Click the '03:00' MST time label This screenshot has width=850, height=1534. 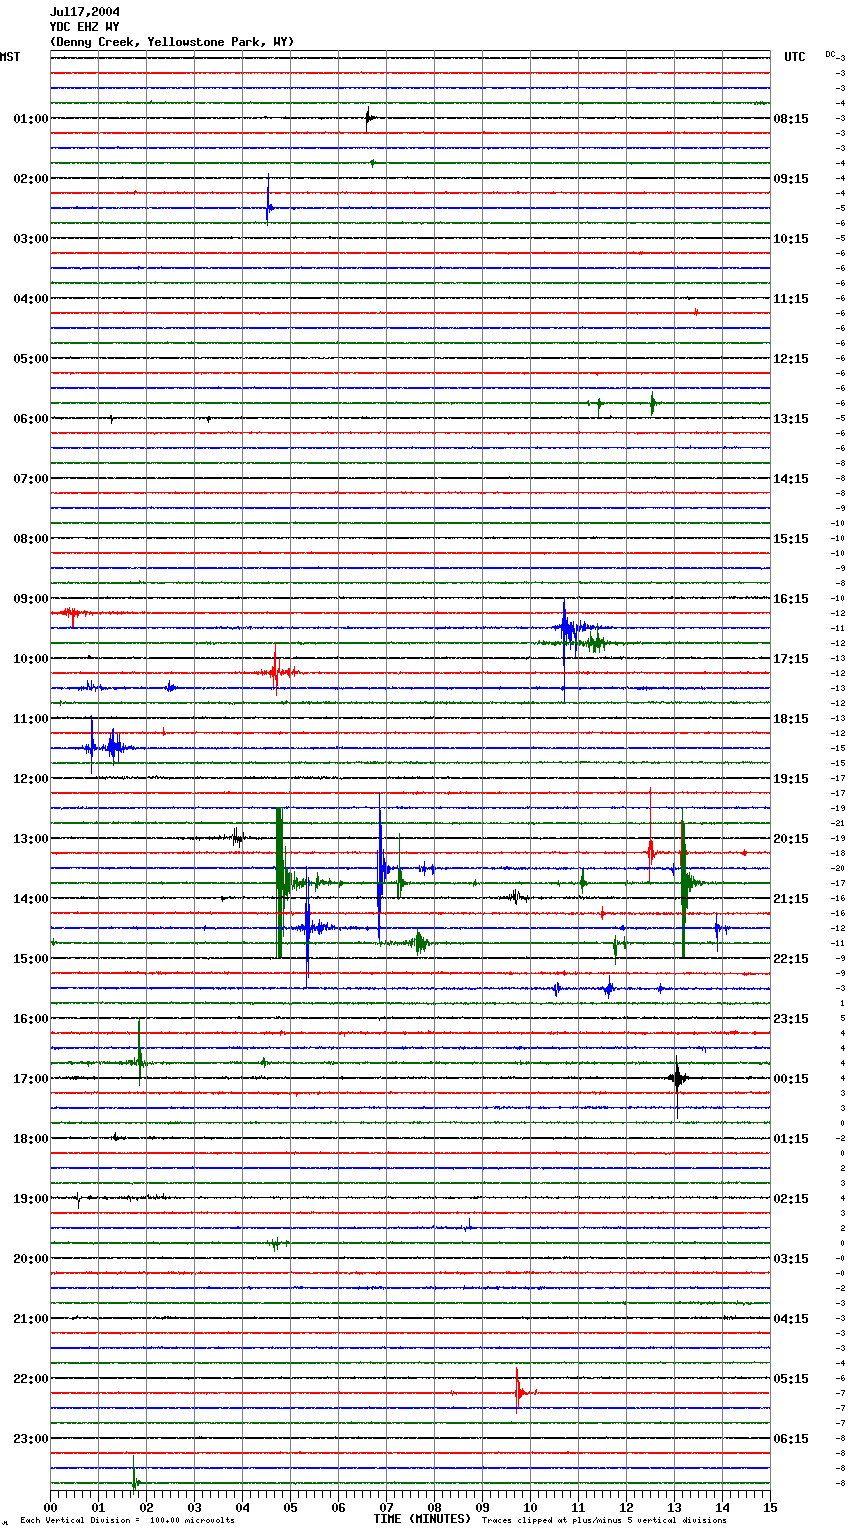point(30,239)
